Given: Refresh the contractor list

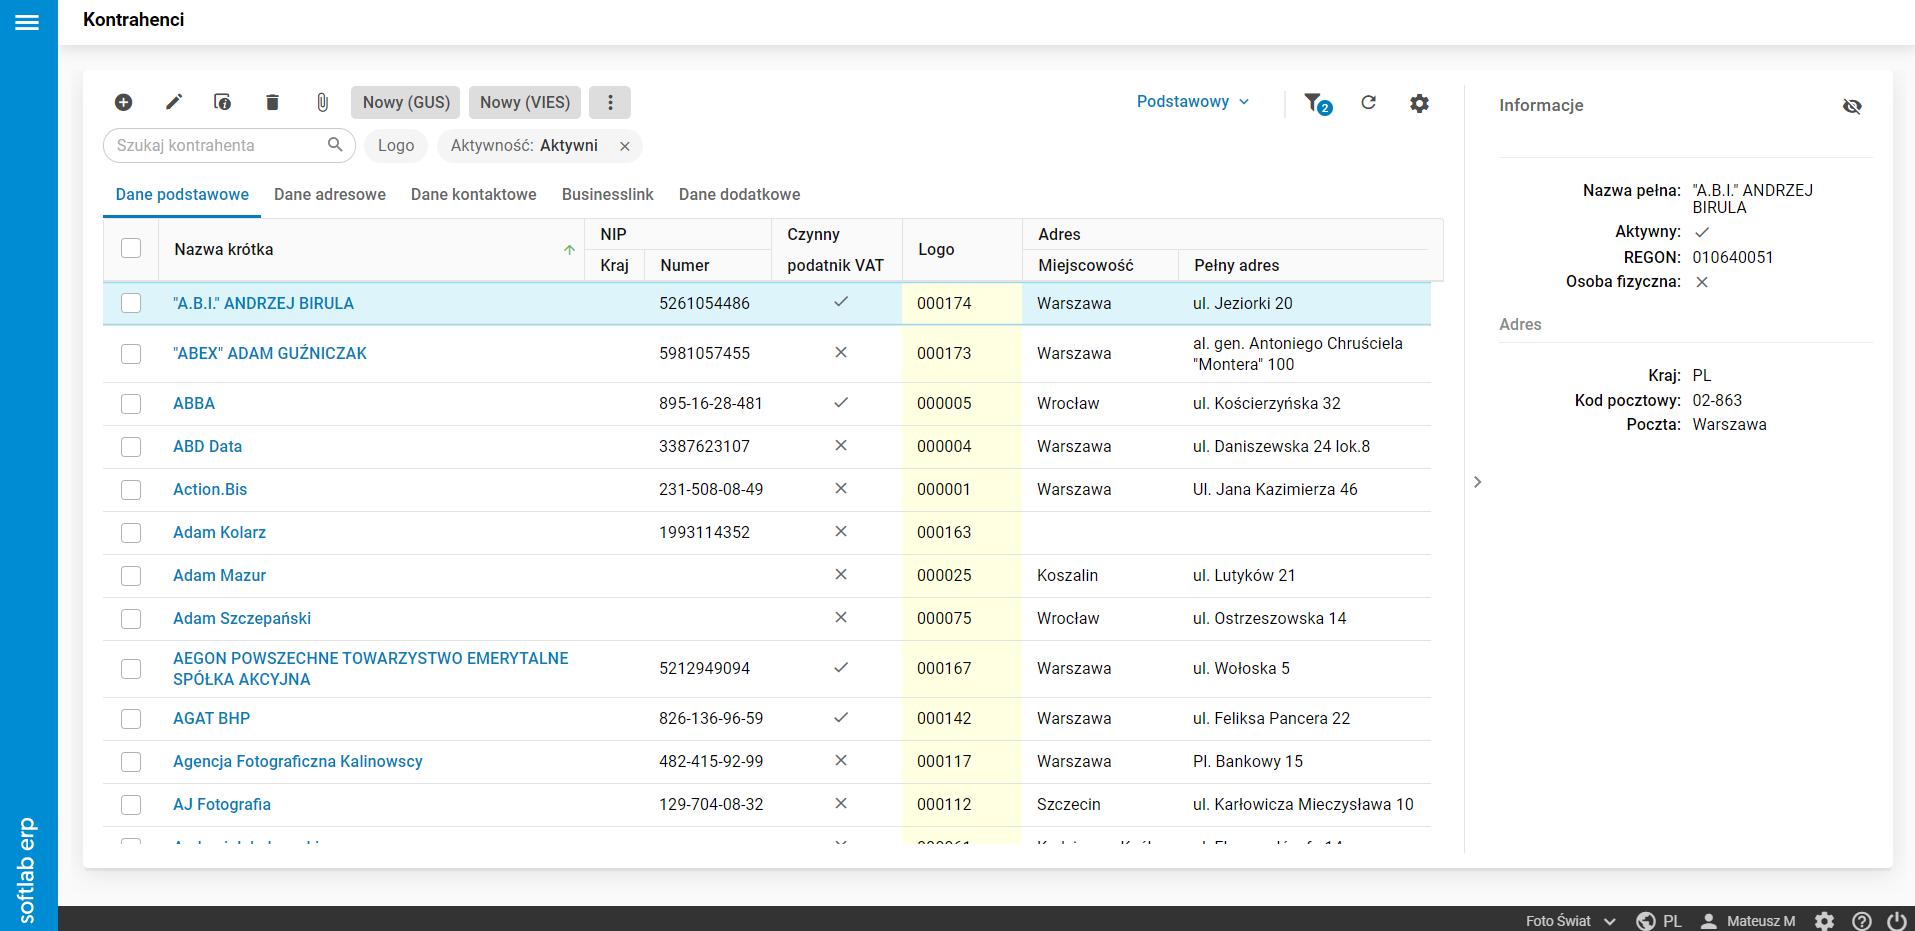Looking at the screenshot, I should coord(1368,102).
